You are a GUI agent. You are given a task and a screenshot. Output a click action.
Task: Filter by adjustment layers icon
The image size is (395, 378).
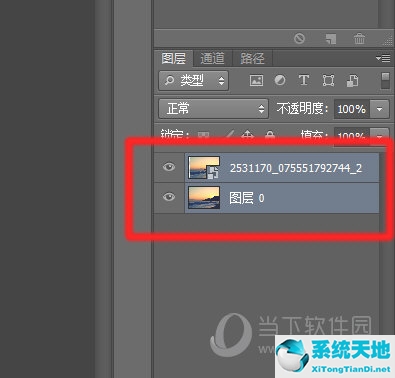(x=280, y=80)
